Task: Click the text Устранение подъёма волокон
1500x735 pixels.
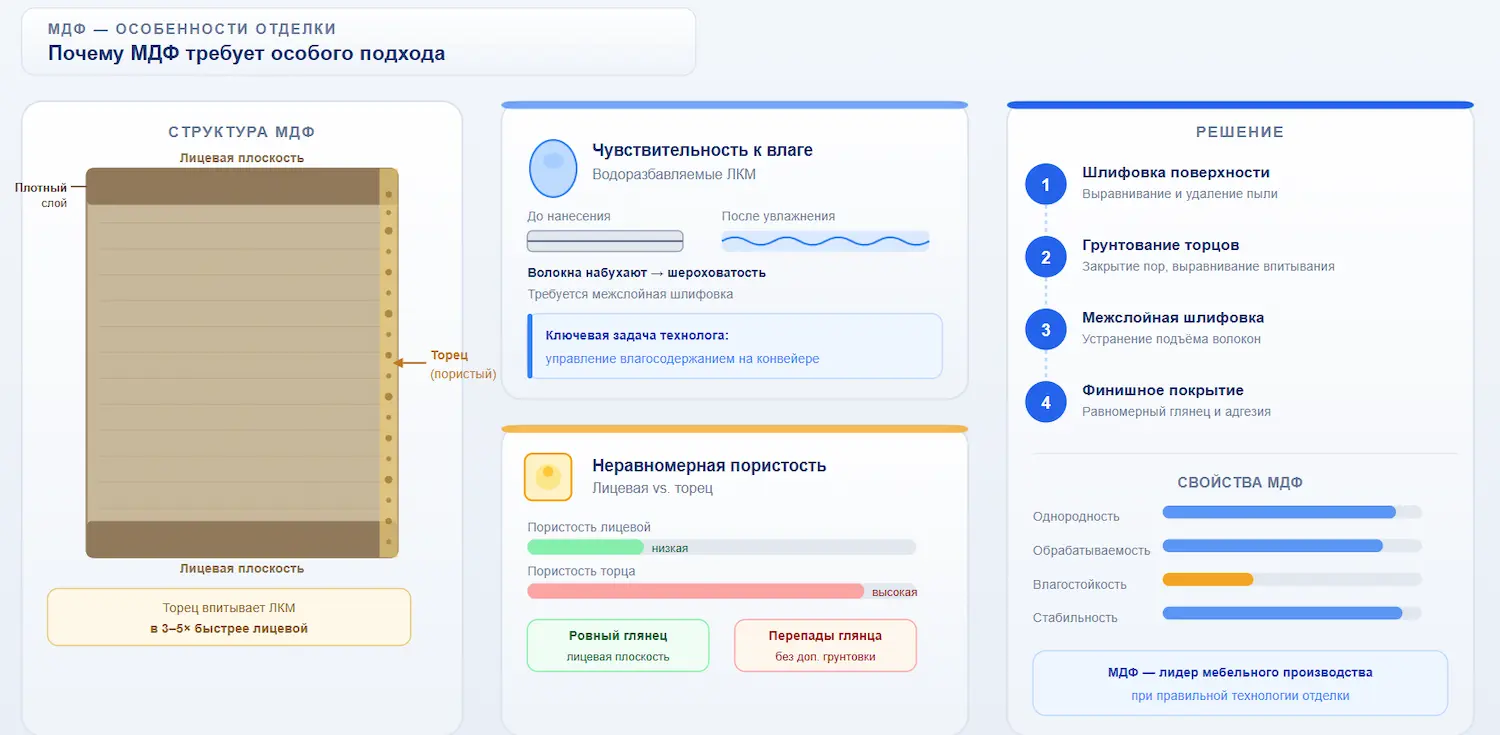Action: point(1171,339)
